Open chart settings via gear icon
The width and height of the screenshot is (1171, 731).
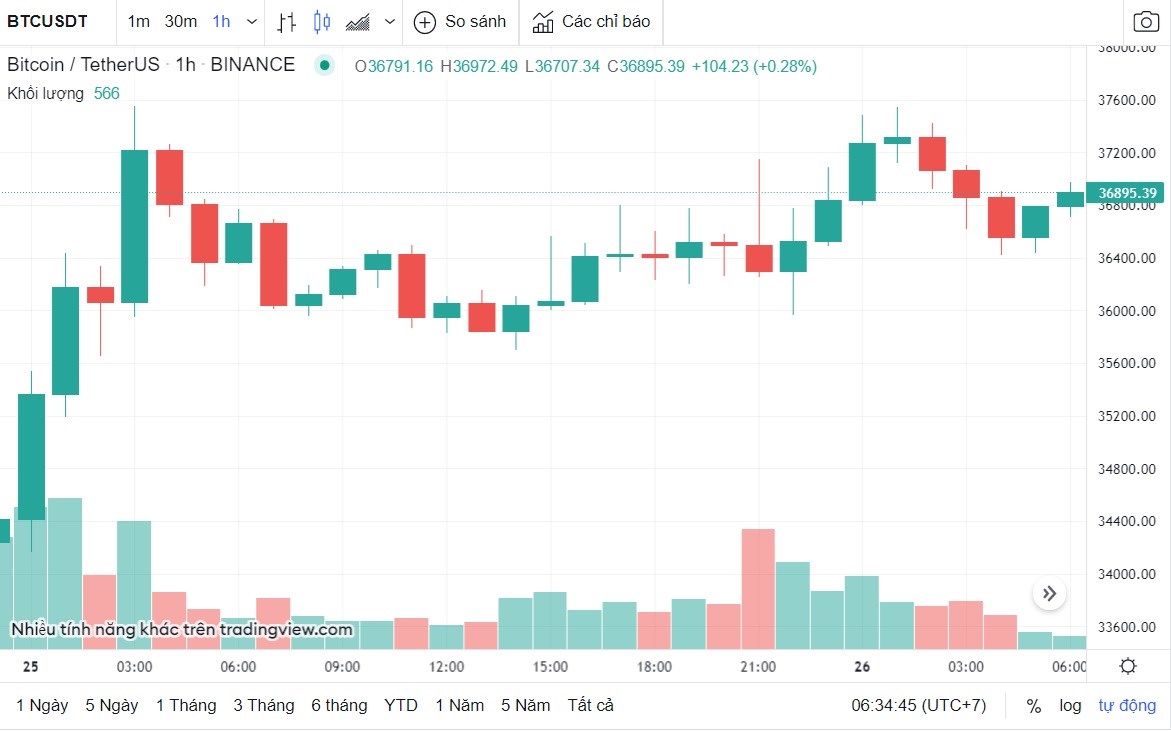tap(1128, 665)
